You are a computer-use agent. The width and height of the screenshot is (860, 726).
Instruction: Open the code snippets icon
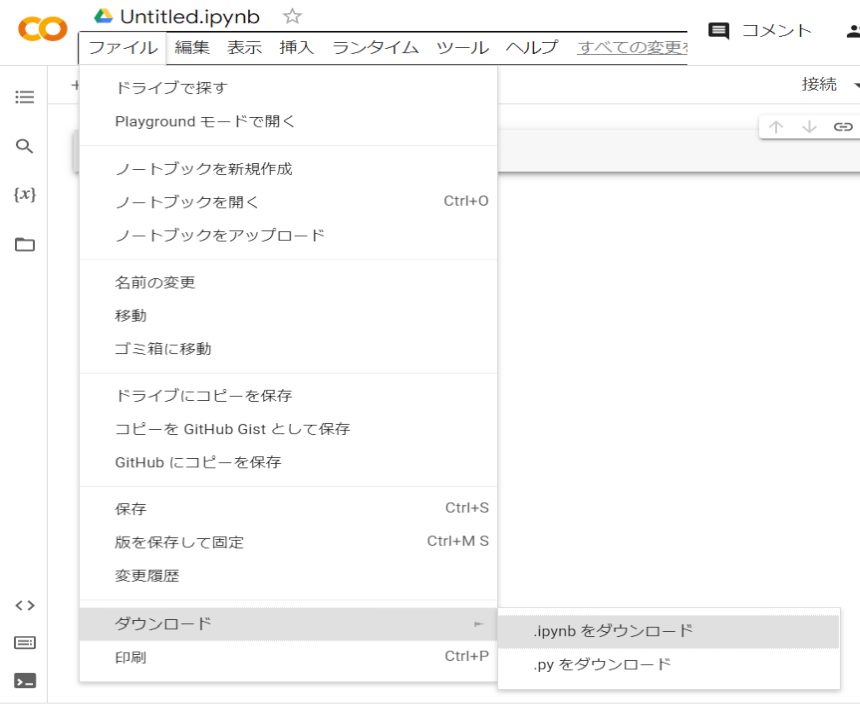click(25, 605)
